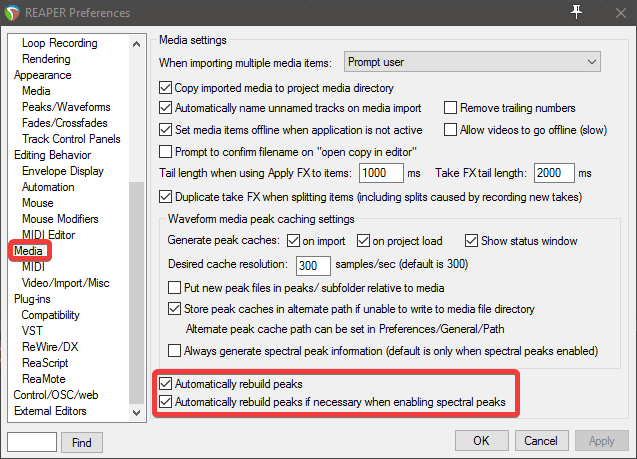
Task: Click the REAPER logo icon in title bar
Action: (11, 13)
